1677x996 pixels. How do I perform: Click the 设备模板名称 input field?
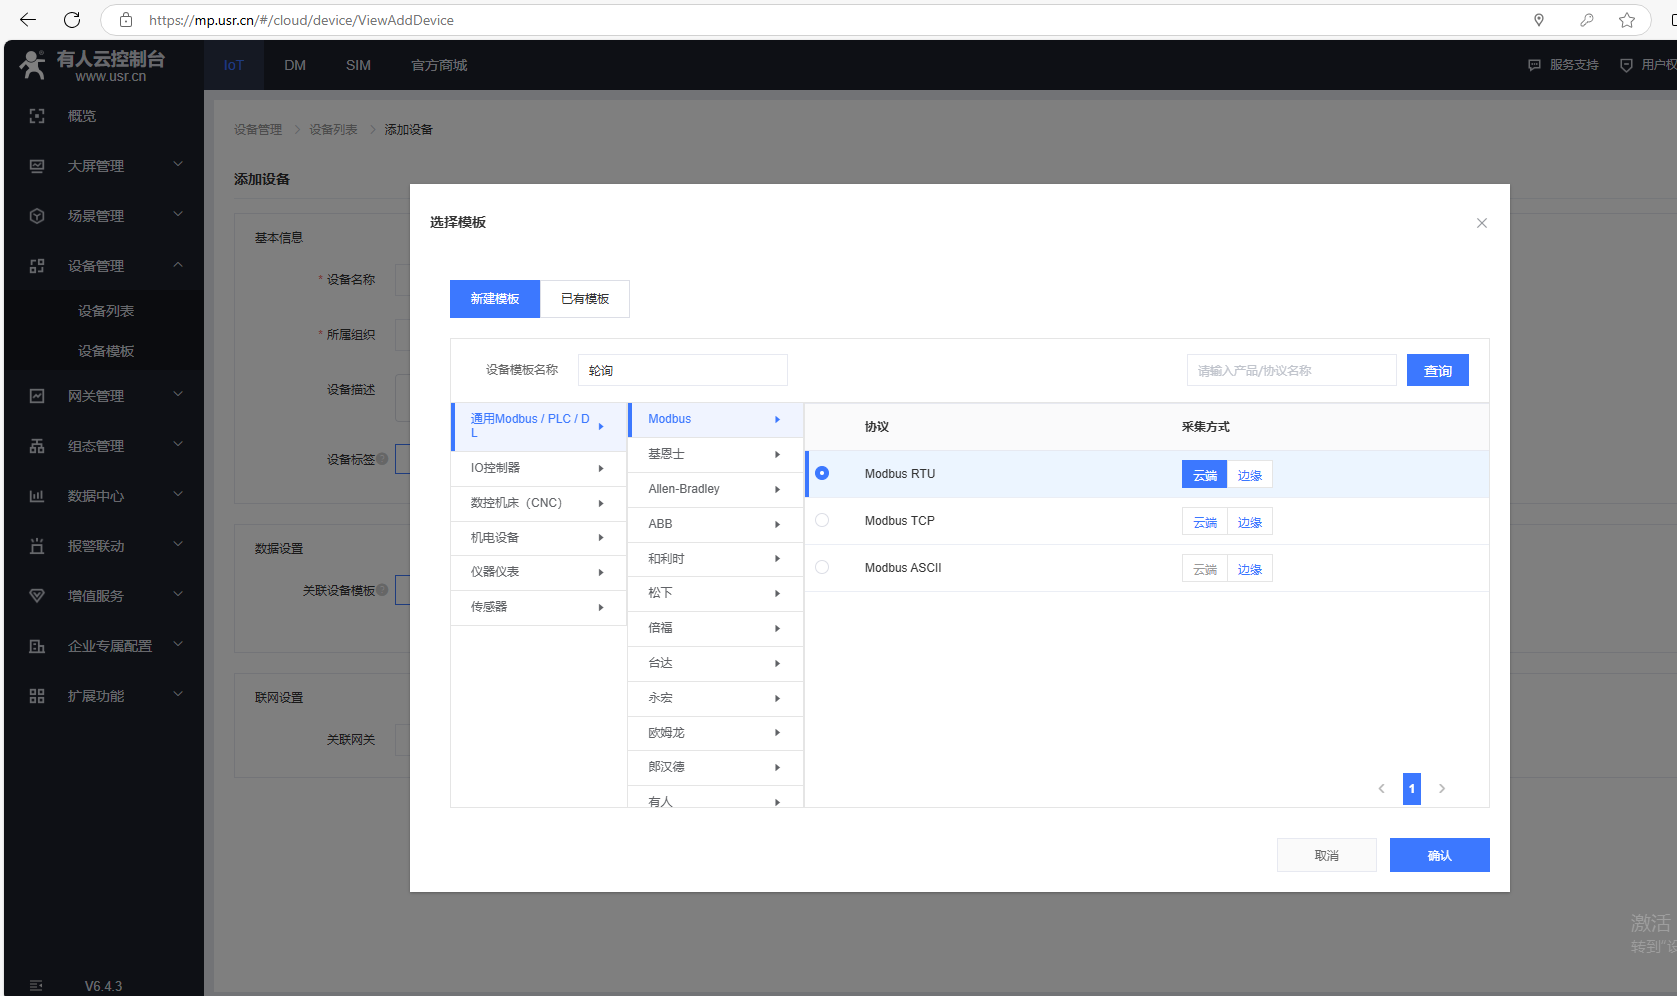pyautogui.click(x=682, y=370)
